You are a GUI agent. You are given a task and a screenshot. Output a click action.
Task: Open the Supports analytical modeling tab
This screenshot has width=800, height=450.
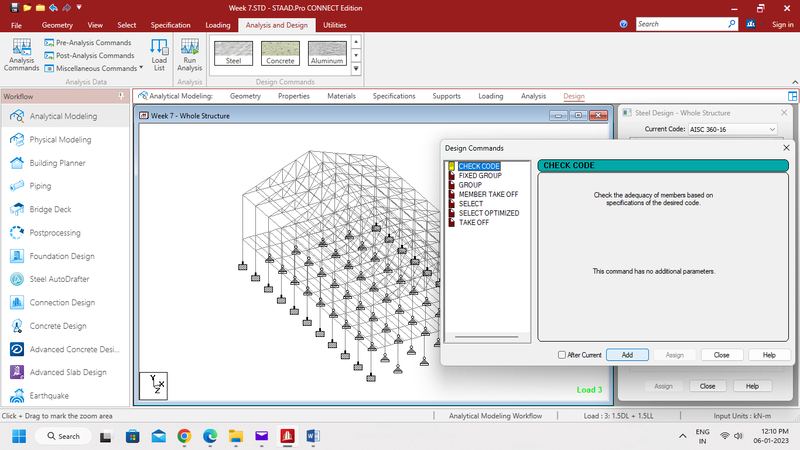(446, 96)
